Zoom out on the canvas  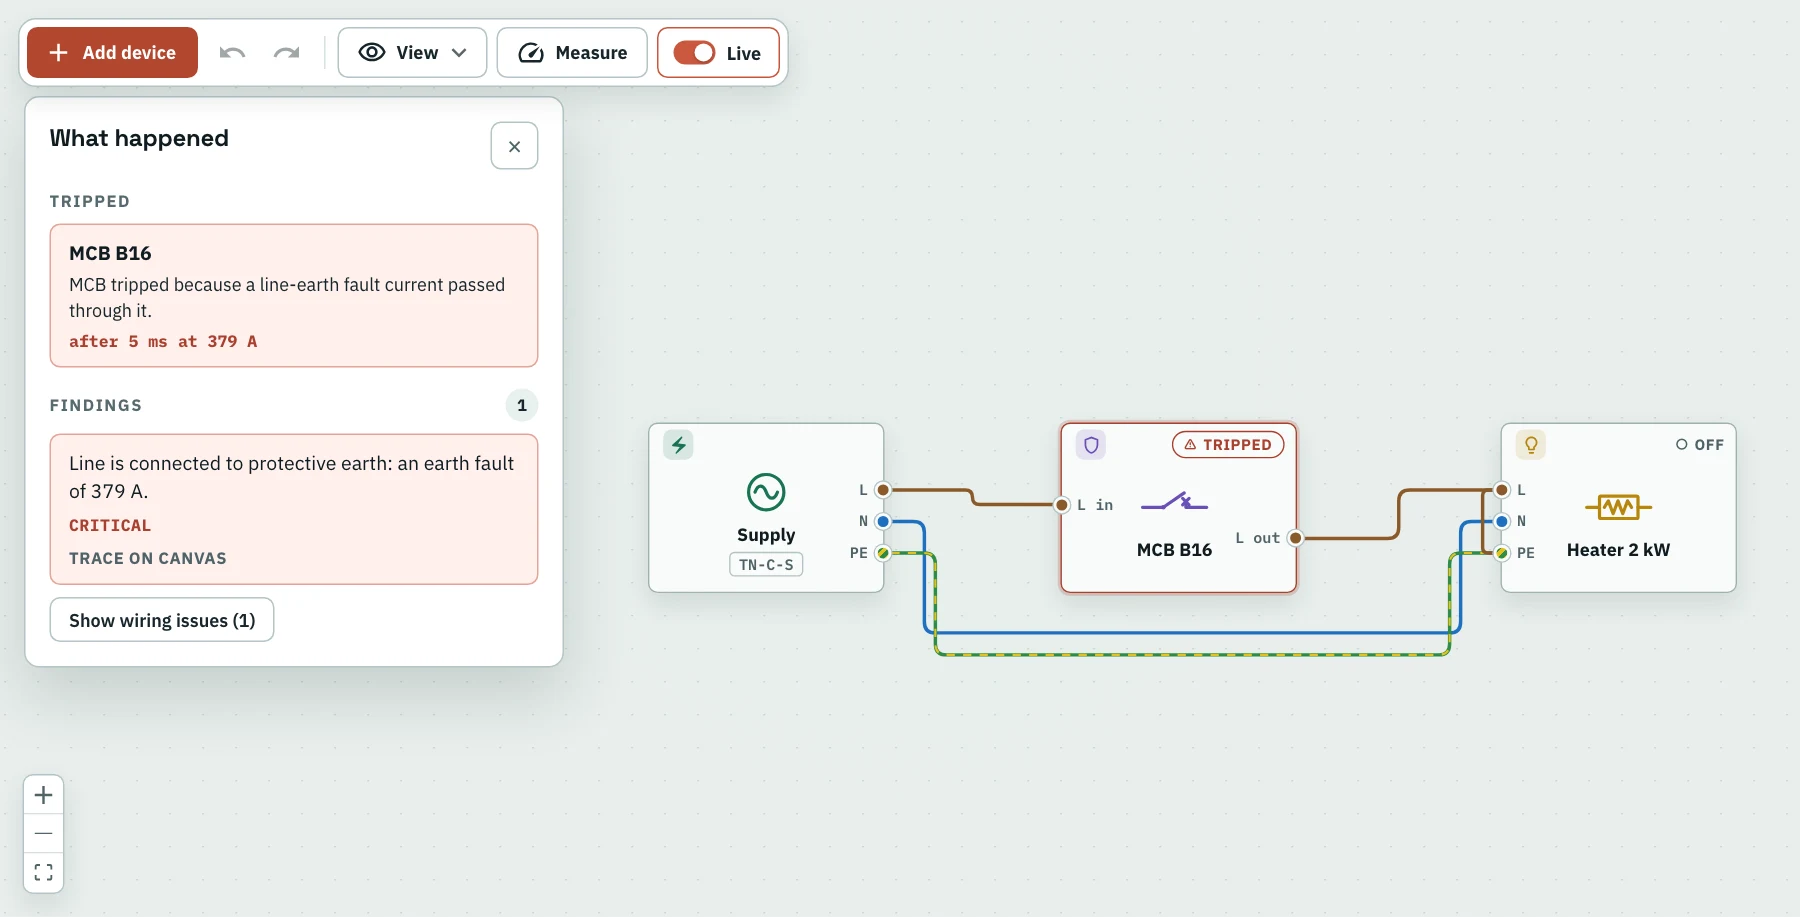coord(43,833)
